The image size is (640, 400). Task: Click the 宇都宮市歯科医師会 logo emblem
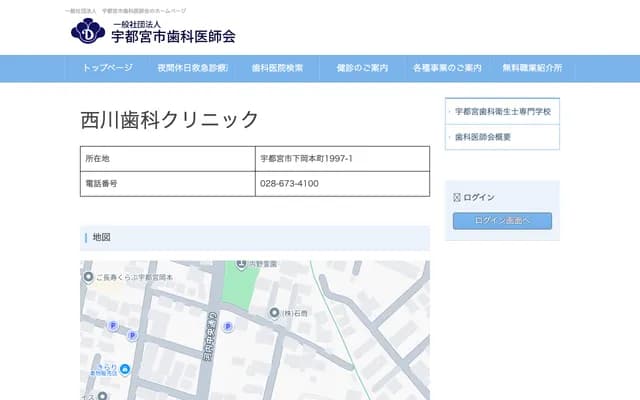coord(87,32)
